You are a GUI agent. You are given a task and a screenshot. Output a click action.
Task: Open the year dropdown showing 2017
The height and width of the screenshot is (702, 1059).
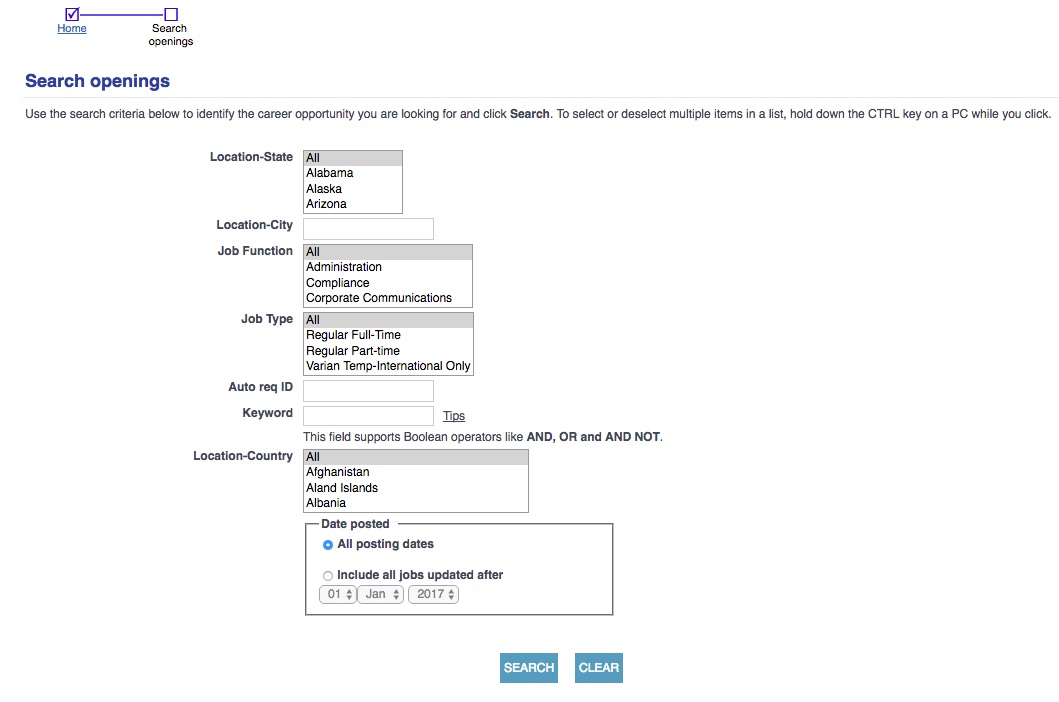point(434,594)
